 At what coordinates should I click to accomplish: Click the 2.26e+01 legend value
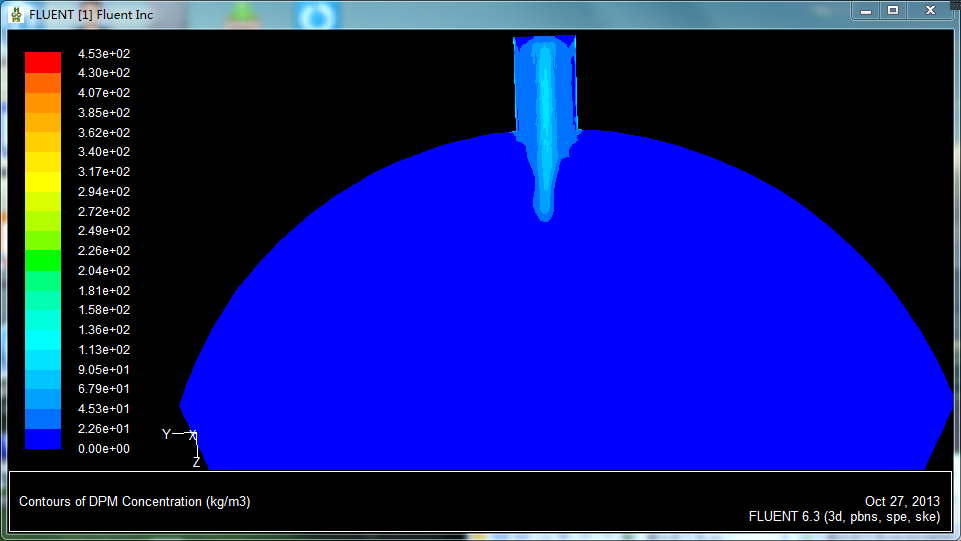pyautogui.click(x=104, y=429)
